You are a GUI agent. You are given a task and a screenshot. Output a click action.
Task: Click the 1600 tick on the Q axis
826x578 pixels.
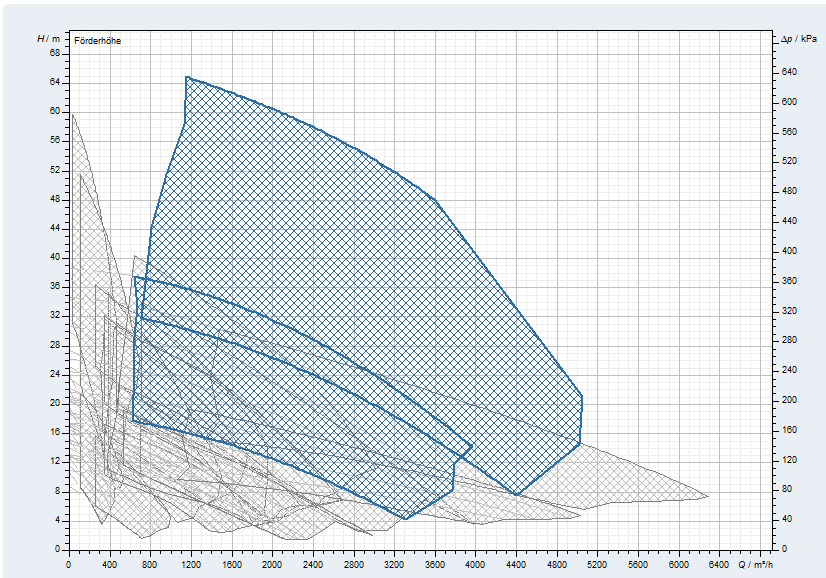[x=231, y=565]
